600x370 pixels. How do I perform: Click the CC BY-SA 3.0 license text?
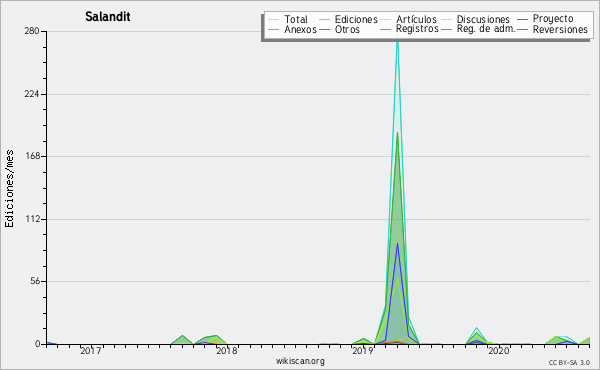click(569, 363)
